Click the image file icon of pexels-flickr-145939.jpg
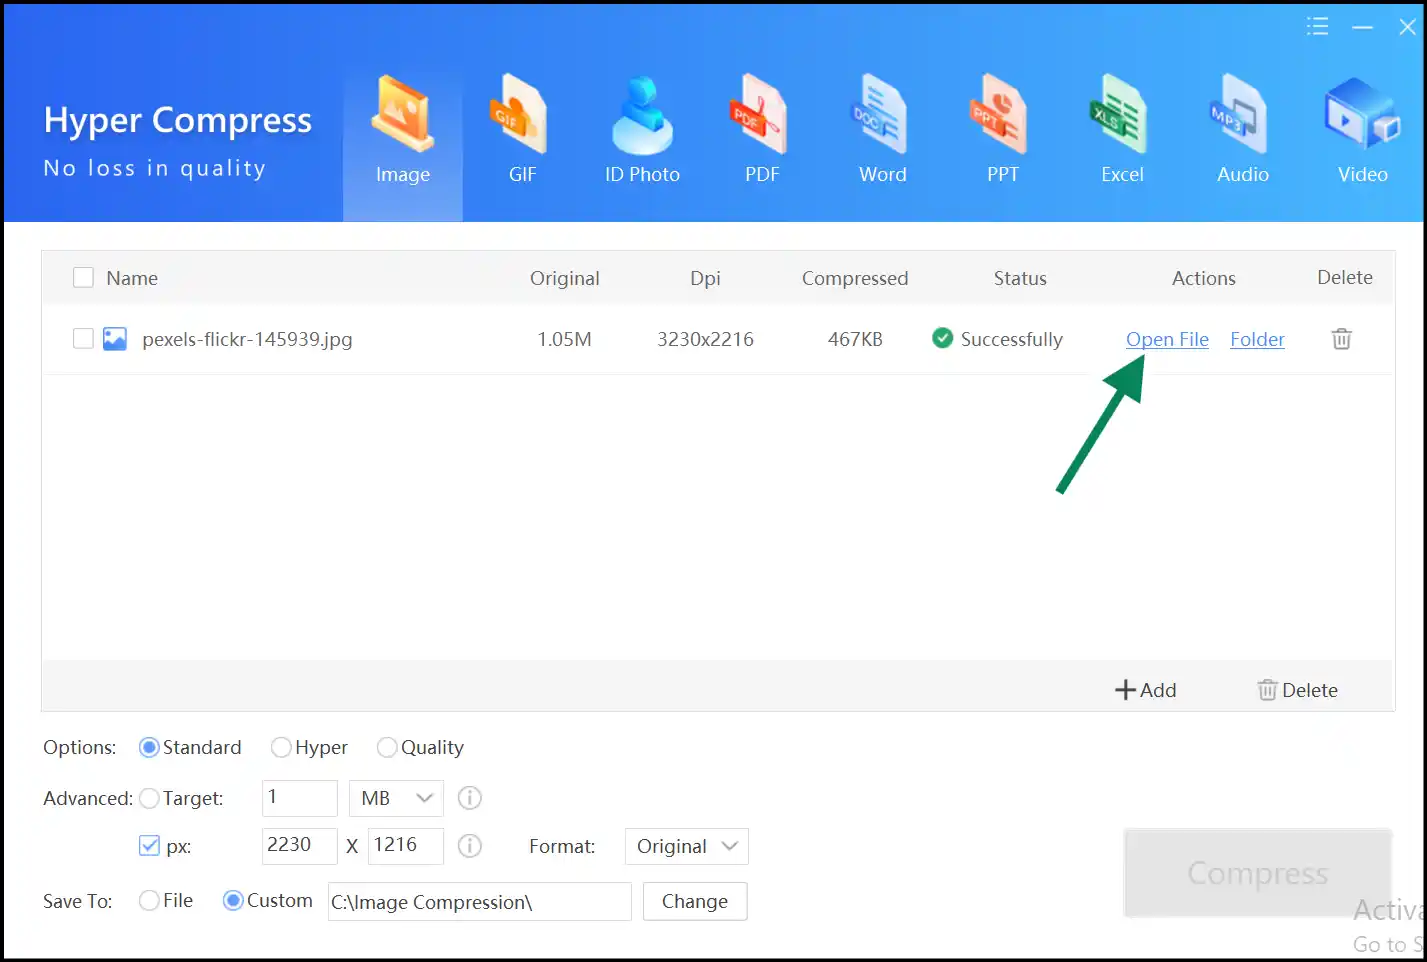1427x962 pixels. [115, 339]
